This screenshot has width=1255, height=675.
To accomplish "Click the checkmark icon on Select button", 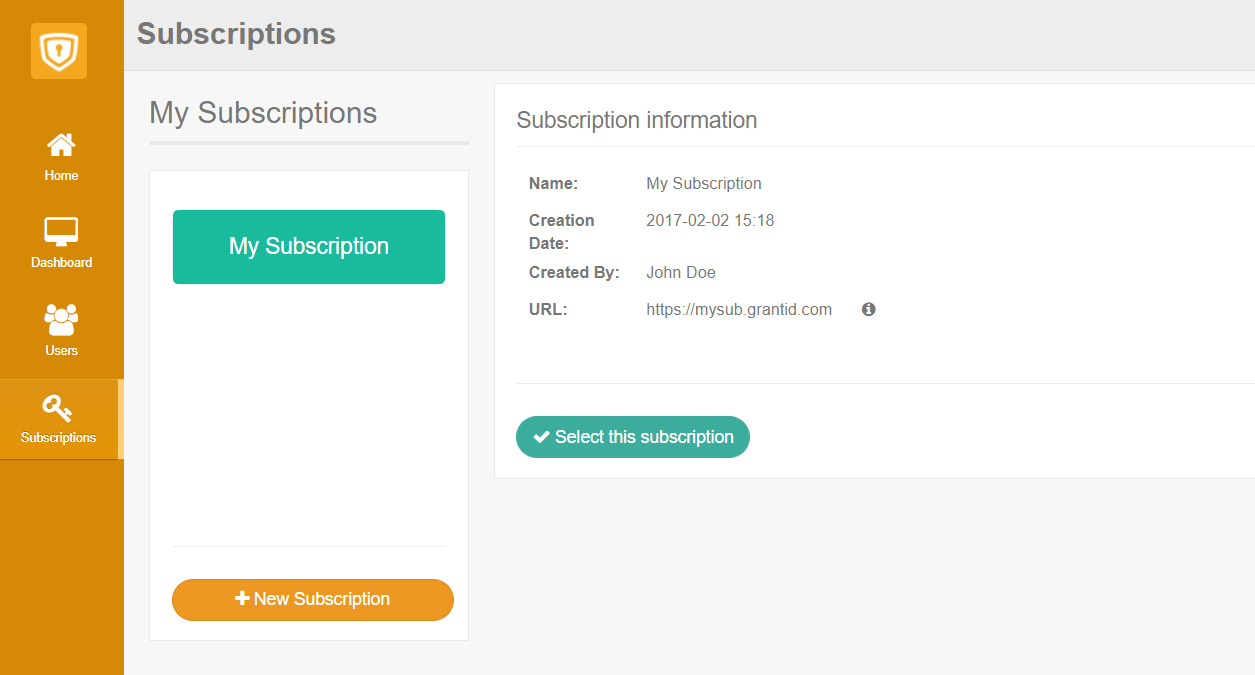I will coord(542,437).
